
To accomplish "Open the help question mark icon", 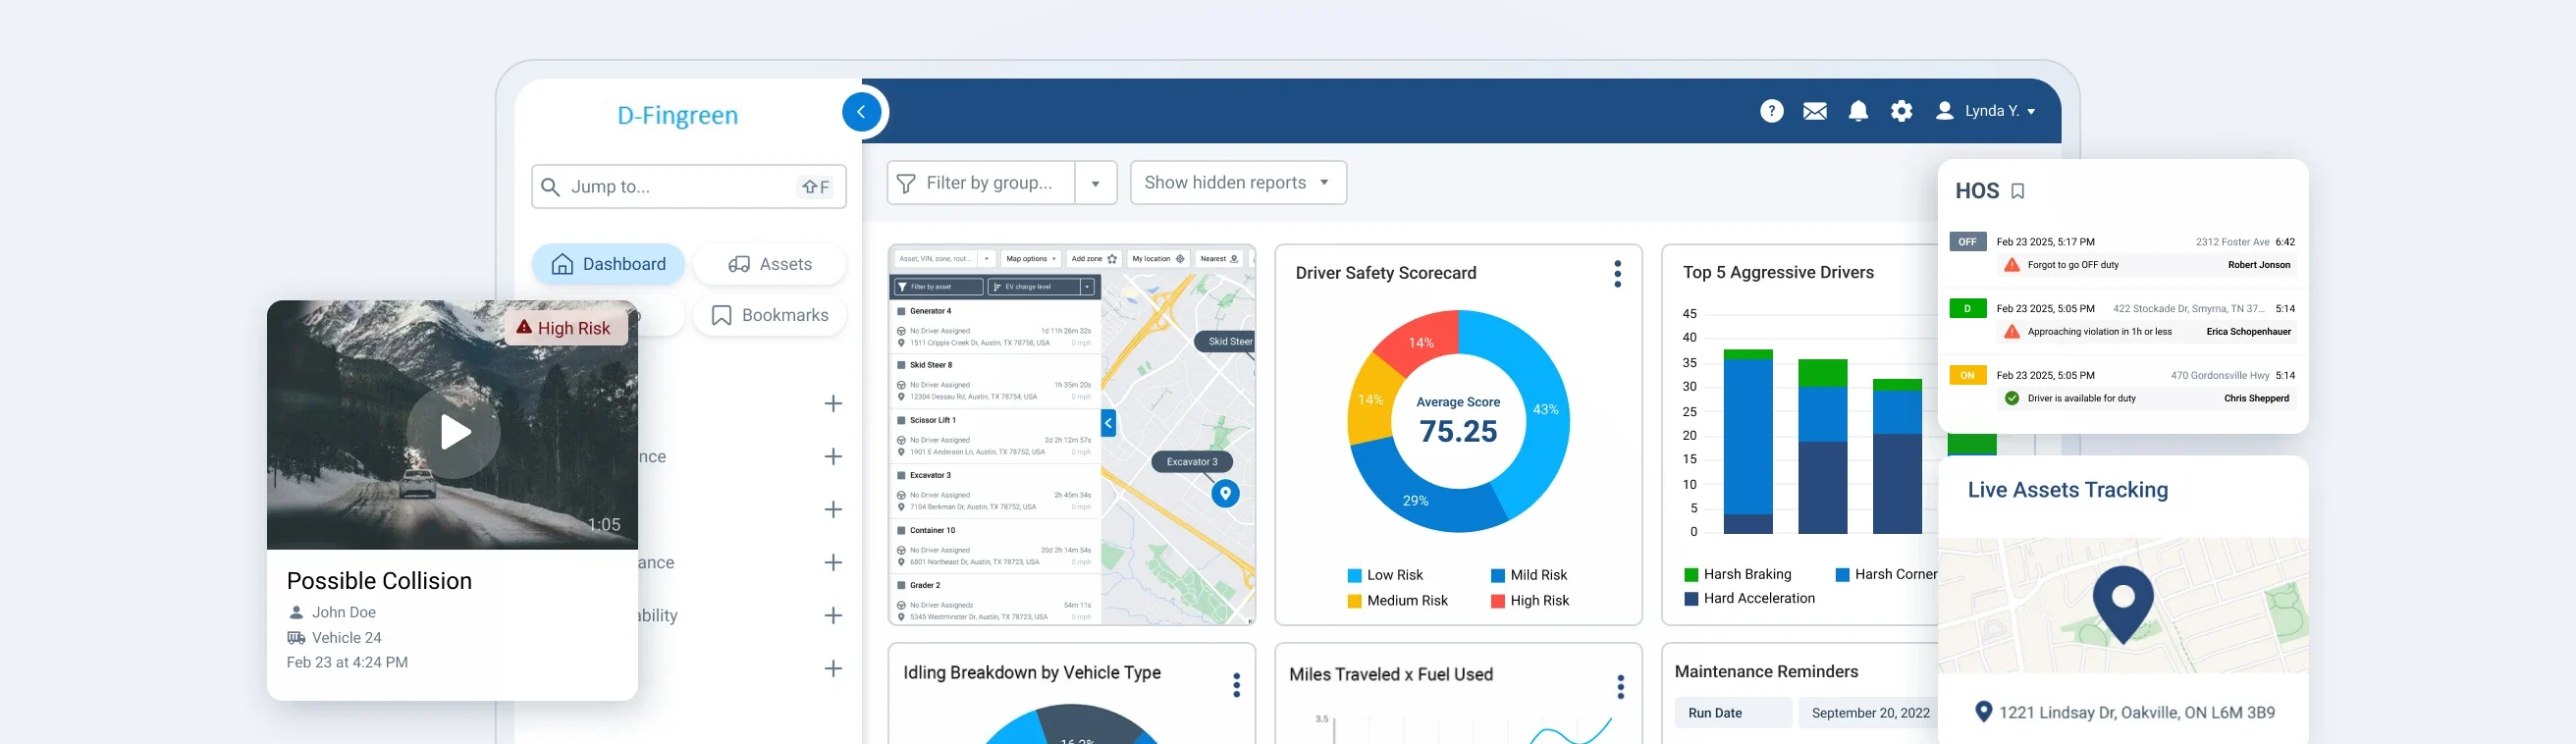I will coord(1771,111).
